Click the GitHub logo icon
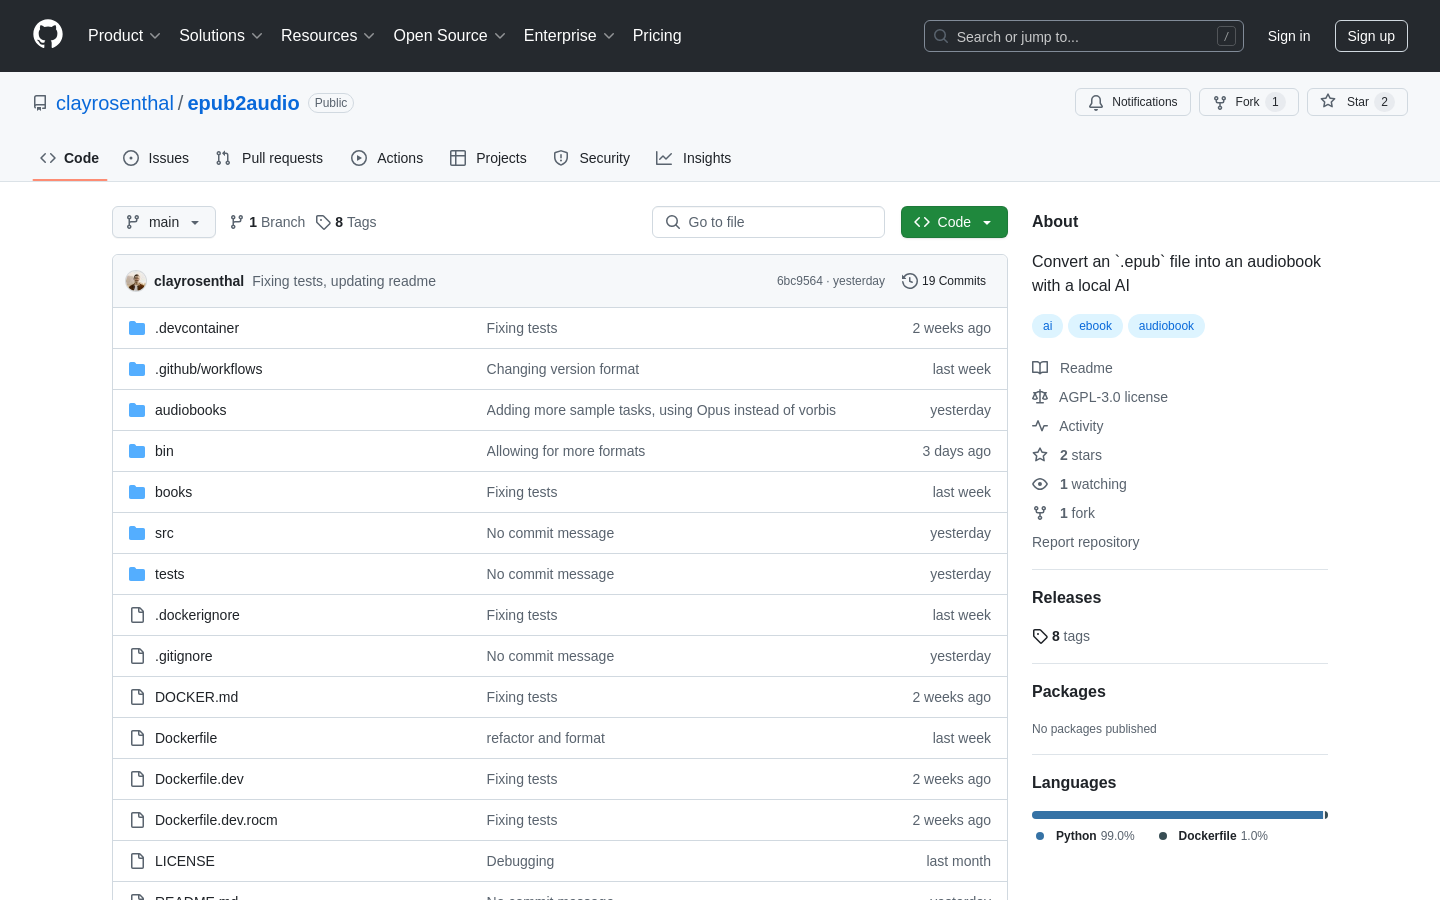 coord(48,35)
